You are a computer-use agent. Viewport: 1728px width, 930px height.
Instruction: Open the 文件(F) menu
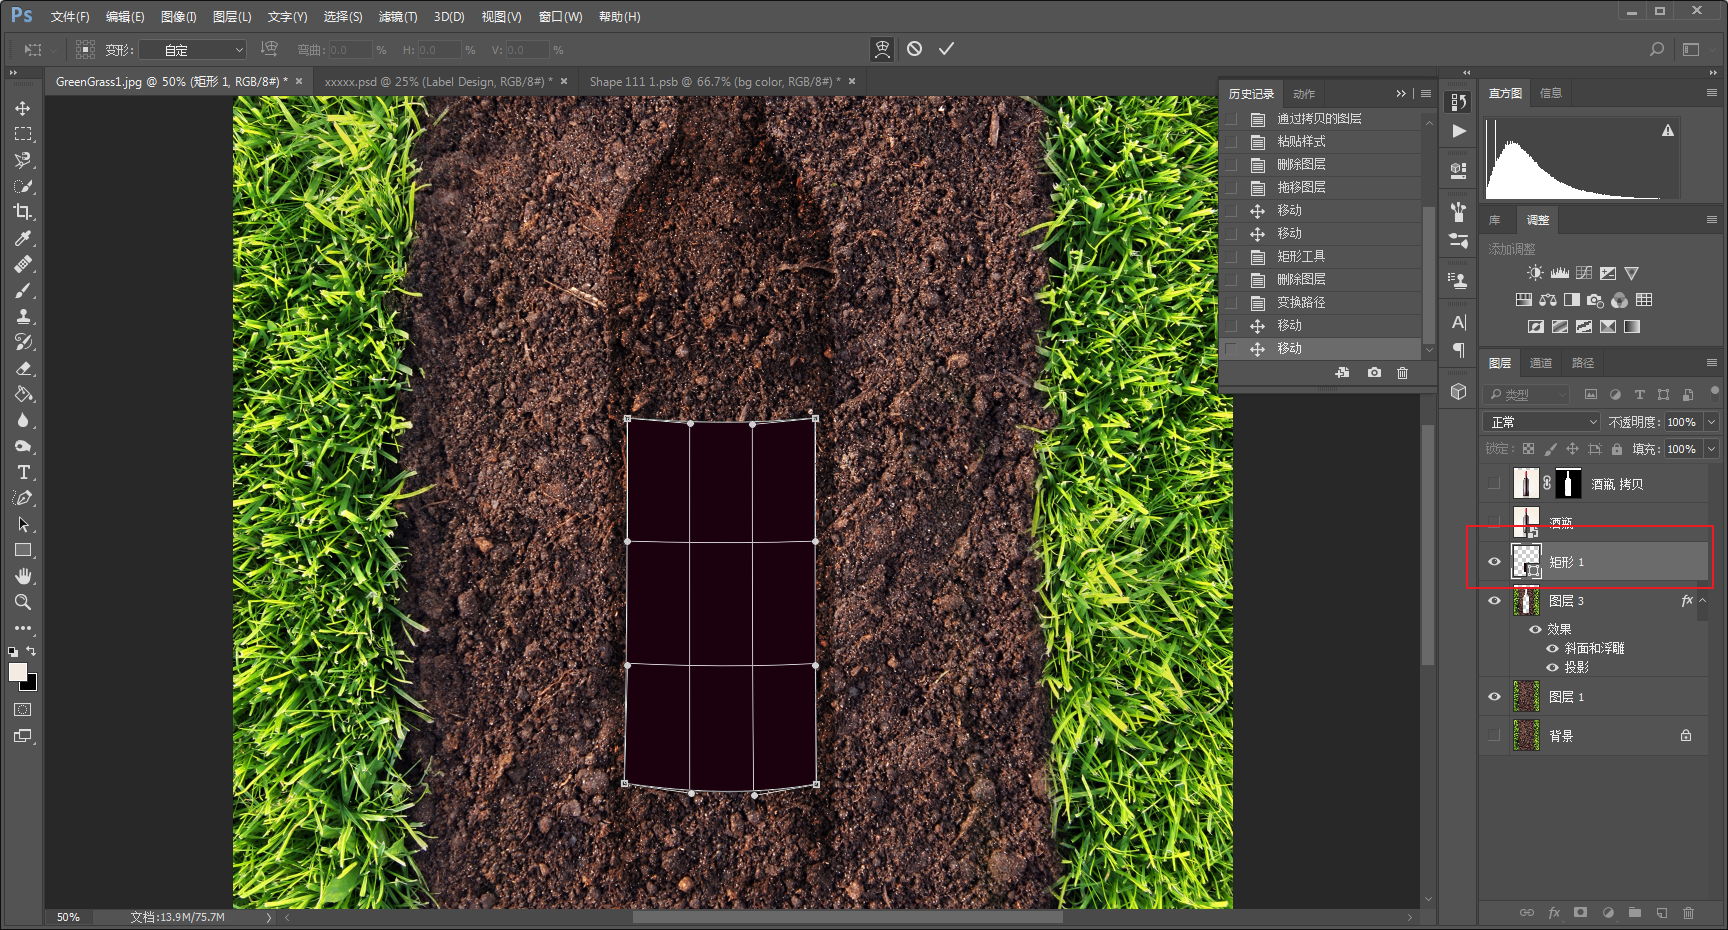point(70,17)
